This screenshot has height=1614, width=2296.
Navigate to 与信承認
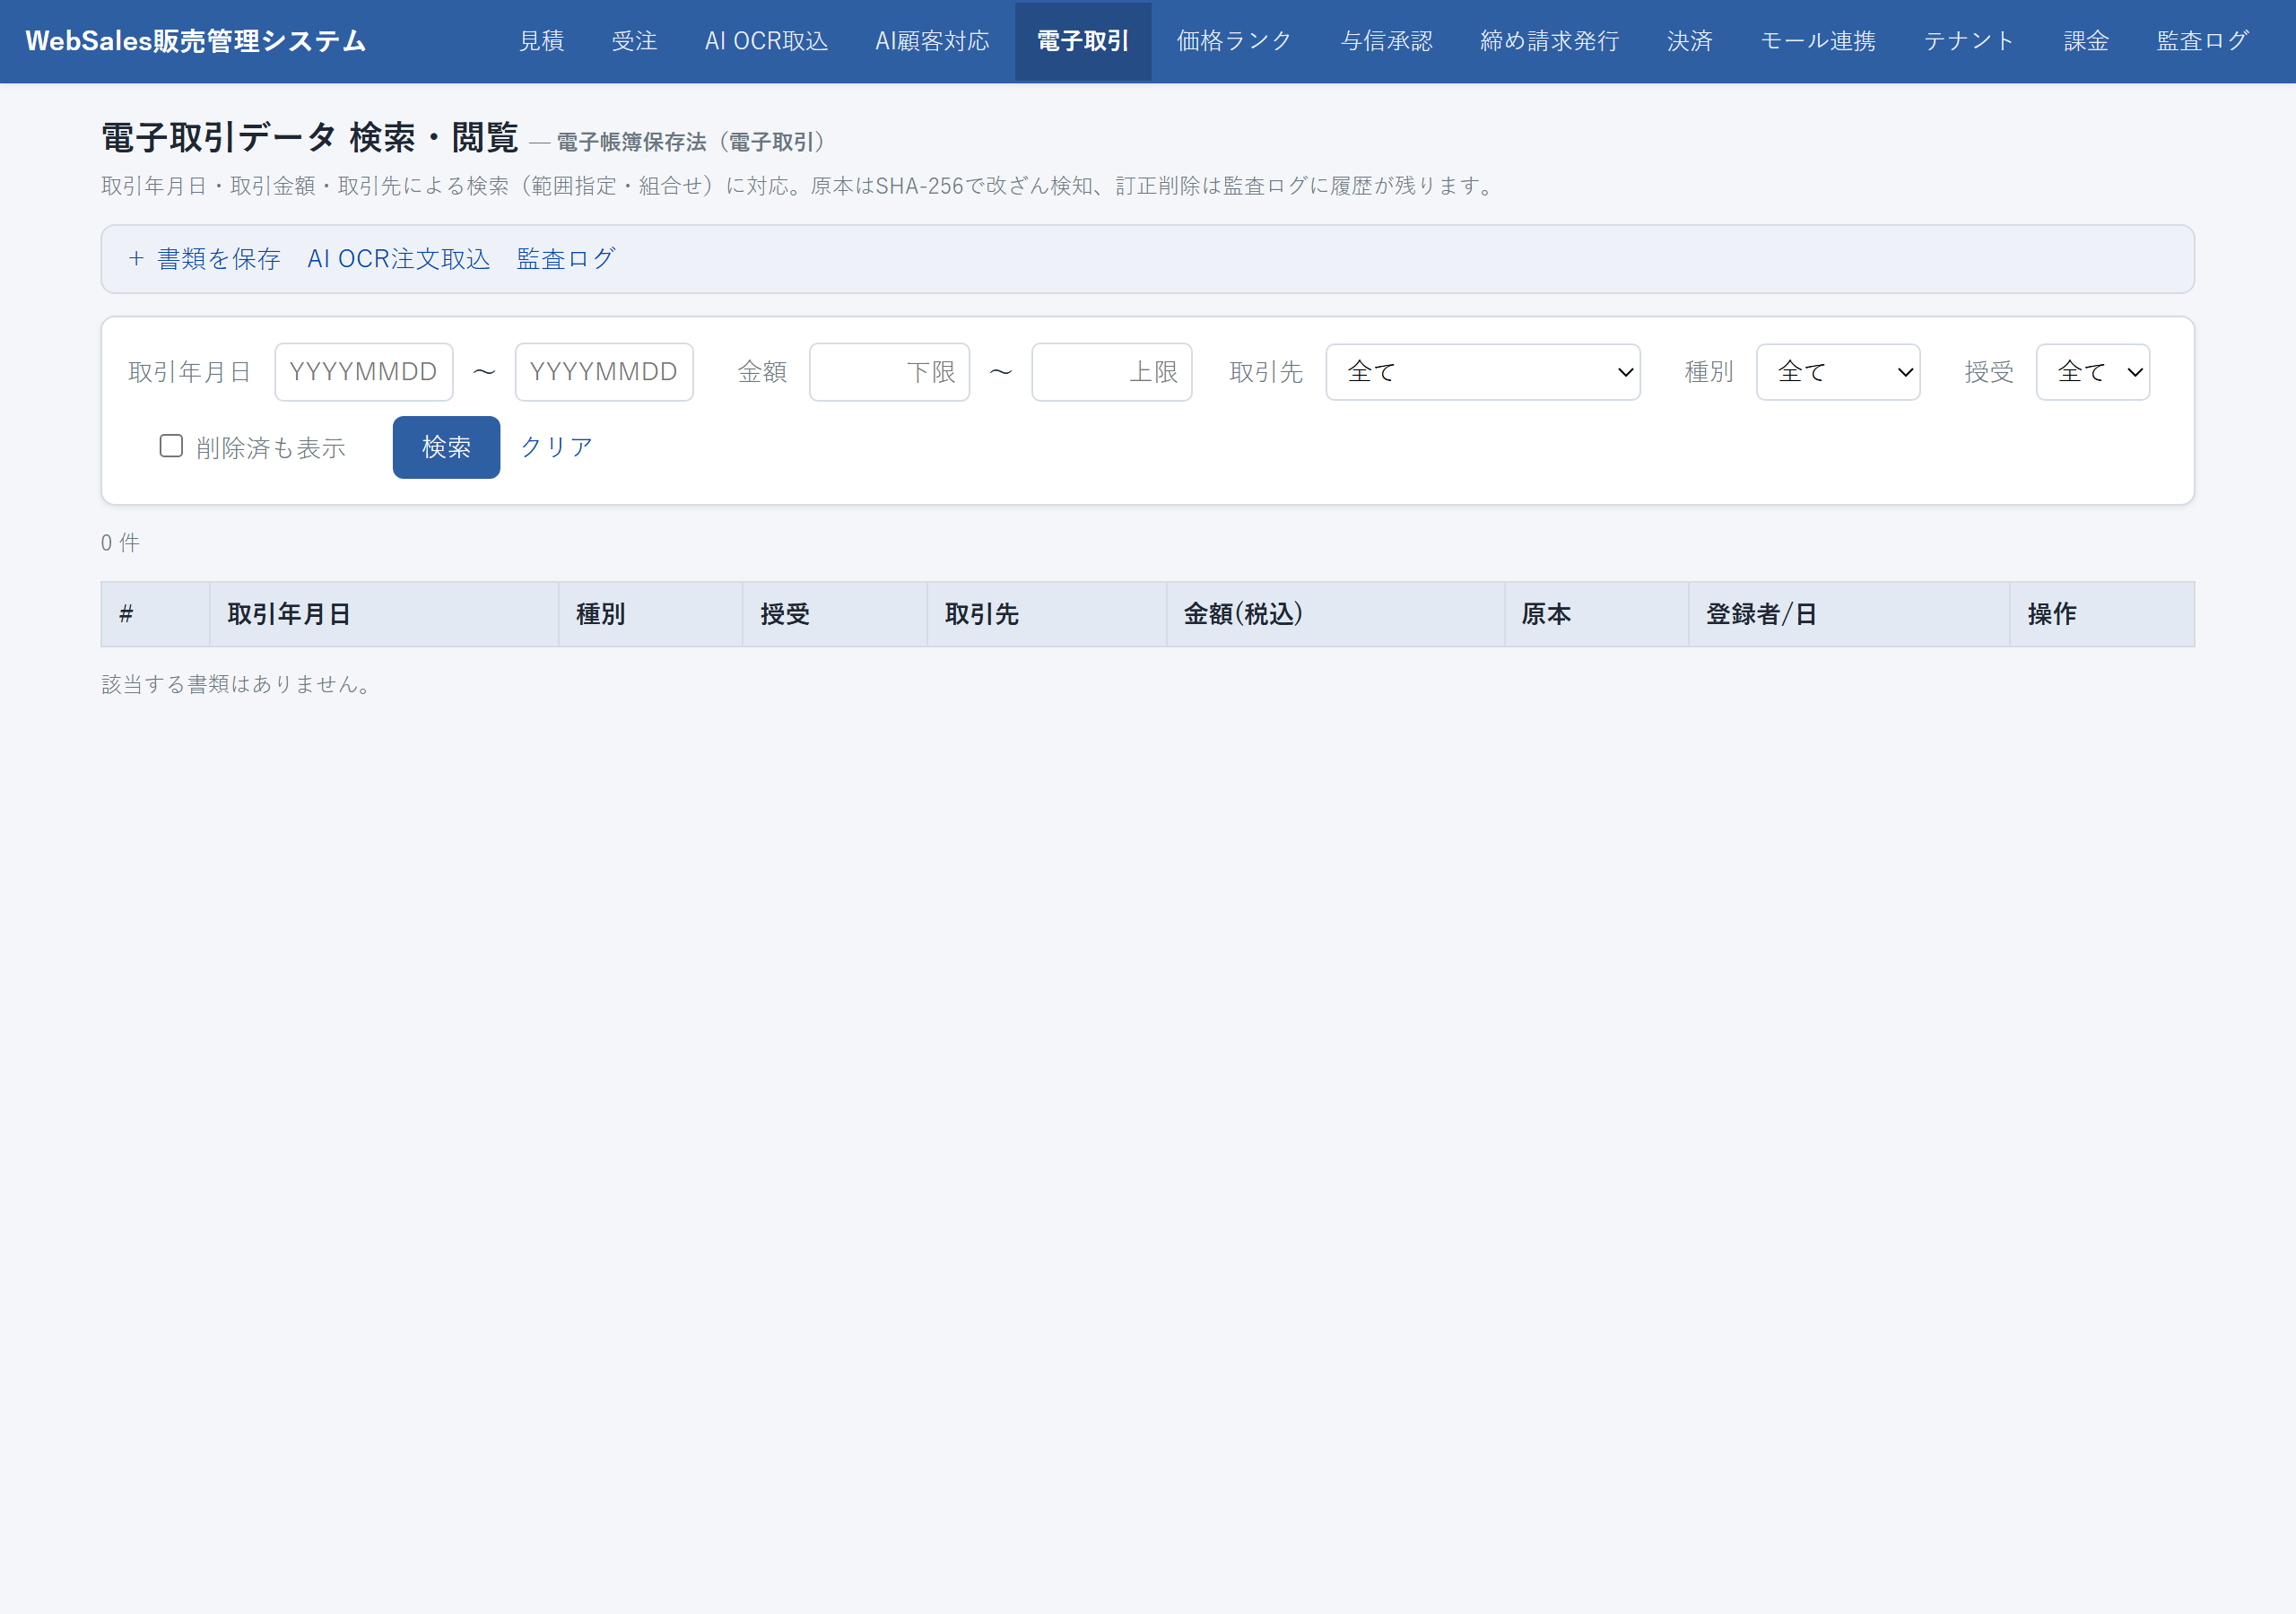1386,41
